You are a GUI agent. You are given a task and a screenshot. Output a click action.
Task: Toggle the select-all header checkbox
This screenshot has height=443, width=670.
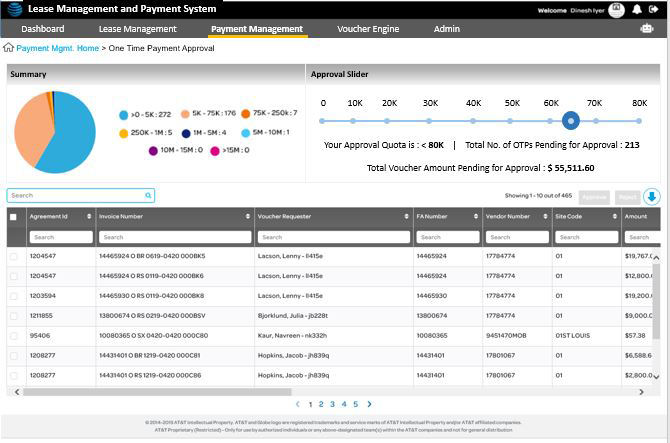pyautogui.click(x=13, y=217)
